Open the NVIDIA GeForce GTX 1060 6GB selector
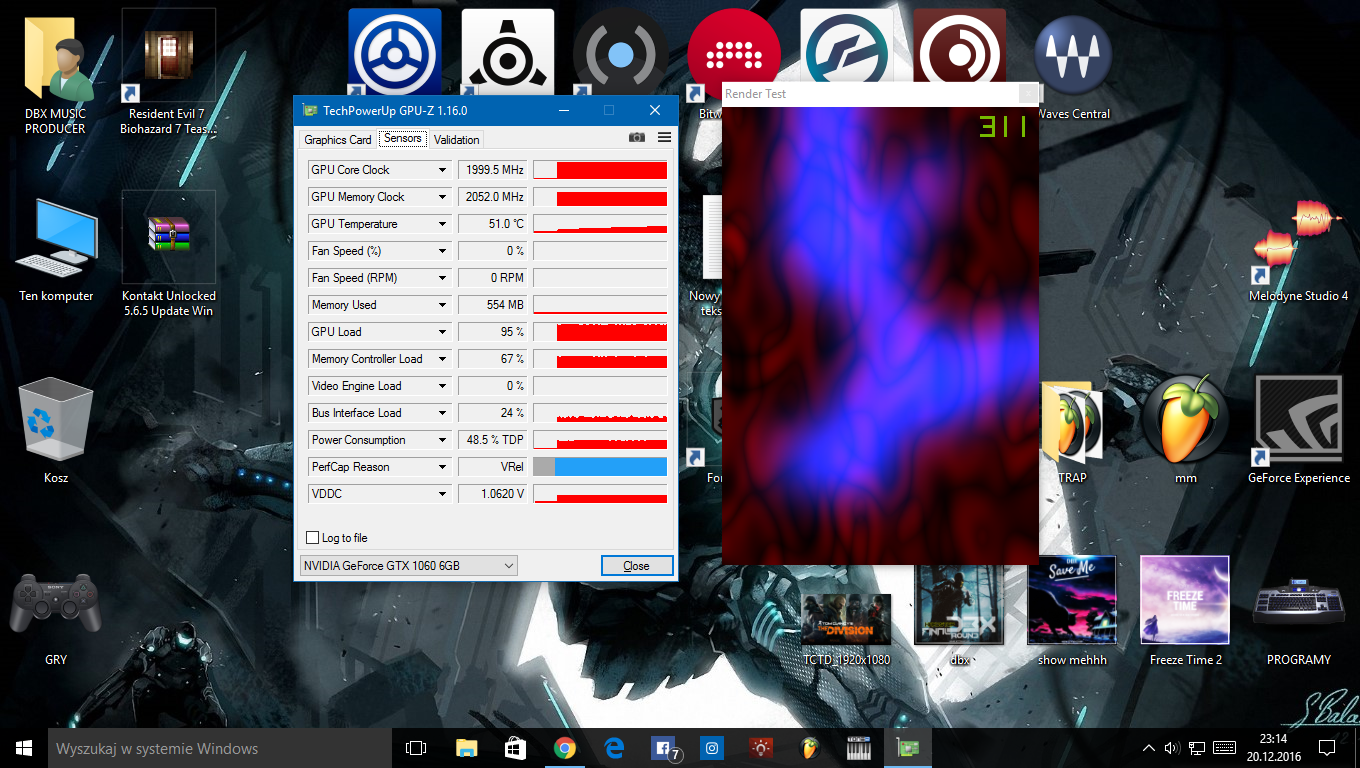1360x768 pixels. pos(409,566)
